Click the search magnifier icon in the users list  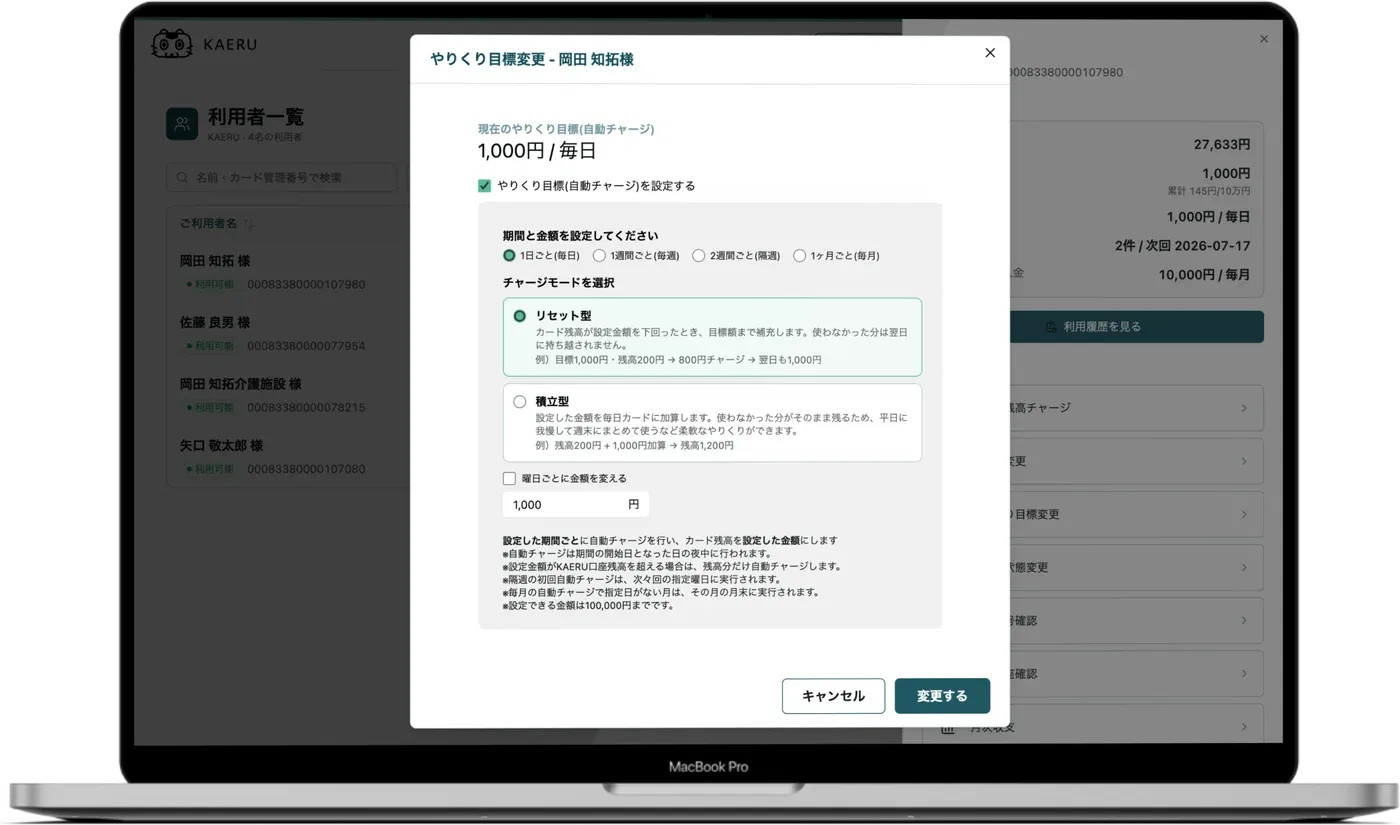(x=182, y=177)
